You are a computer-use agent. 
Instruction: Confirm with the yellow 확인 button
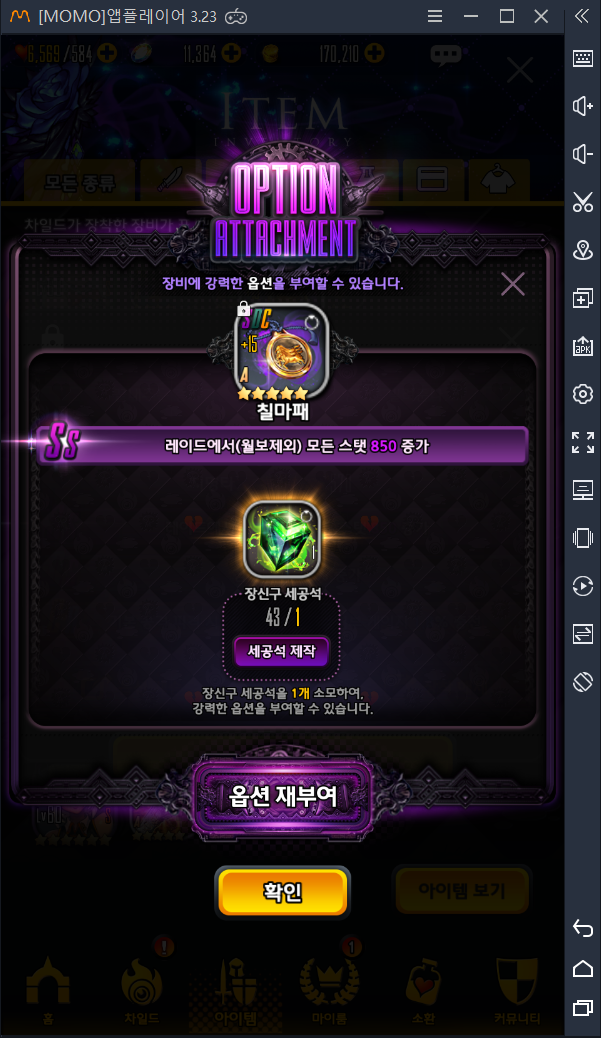click(283, 892)
